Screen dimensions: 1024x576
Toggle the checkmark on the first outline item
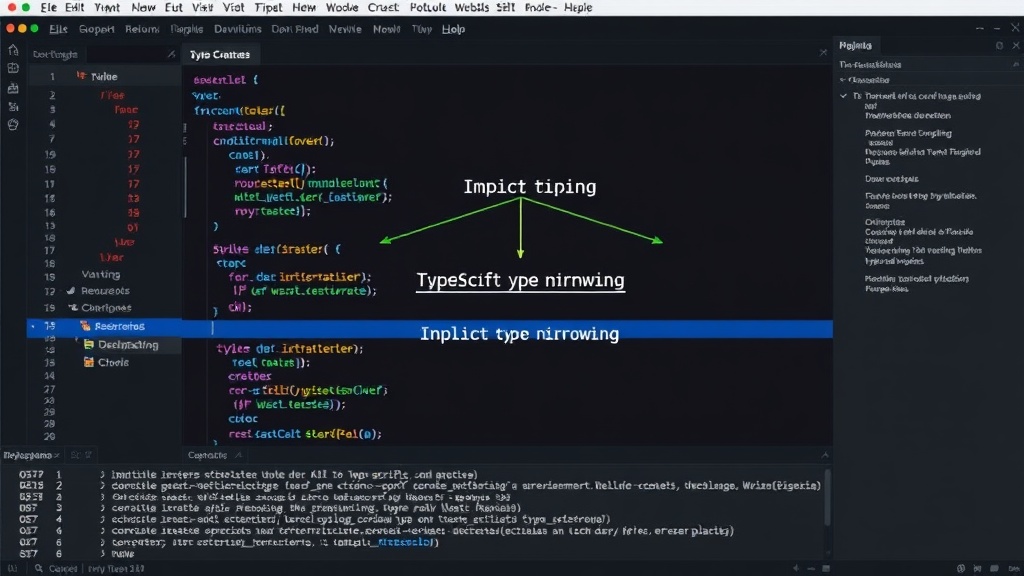pos(843,96)
